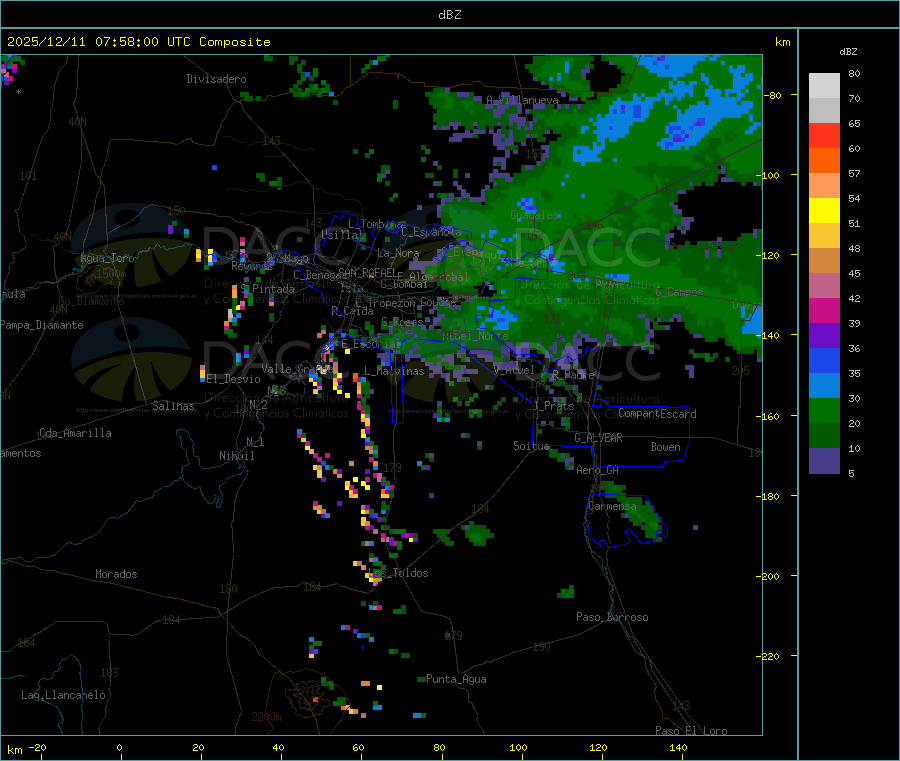Click the -80 km vertical axis tick
Viewport: 900px width, 761px height.
click(x=775, y=95)
